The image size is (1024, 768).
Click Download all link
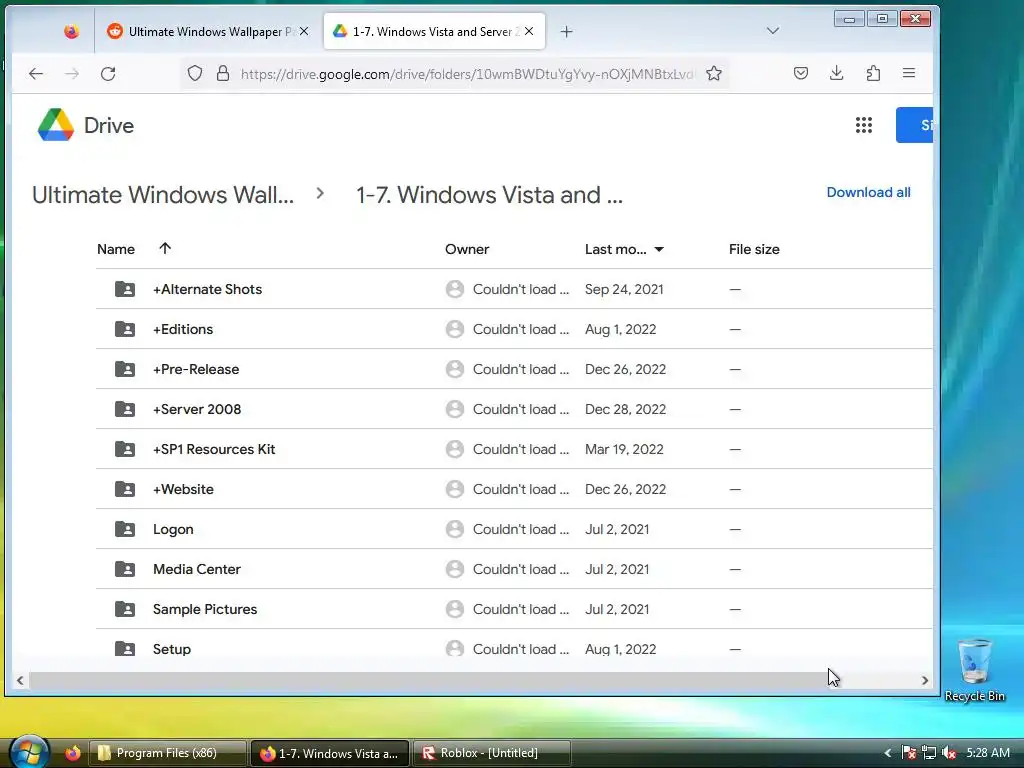click(868, 192)
